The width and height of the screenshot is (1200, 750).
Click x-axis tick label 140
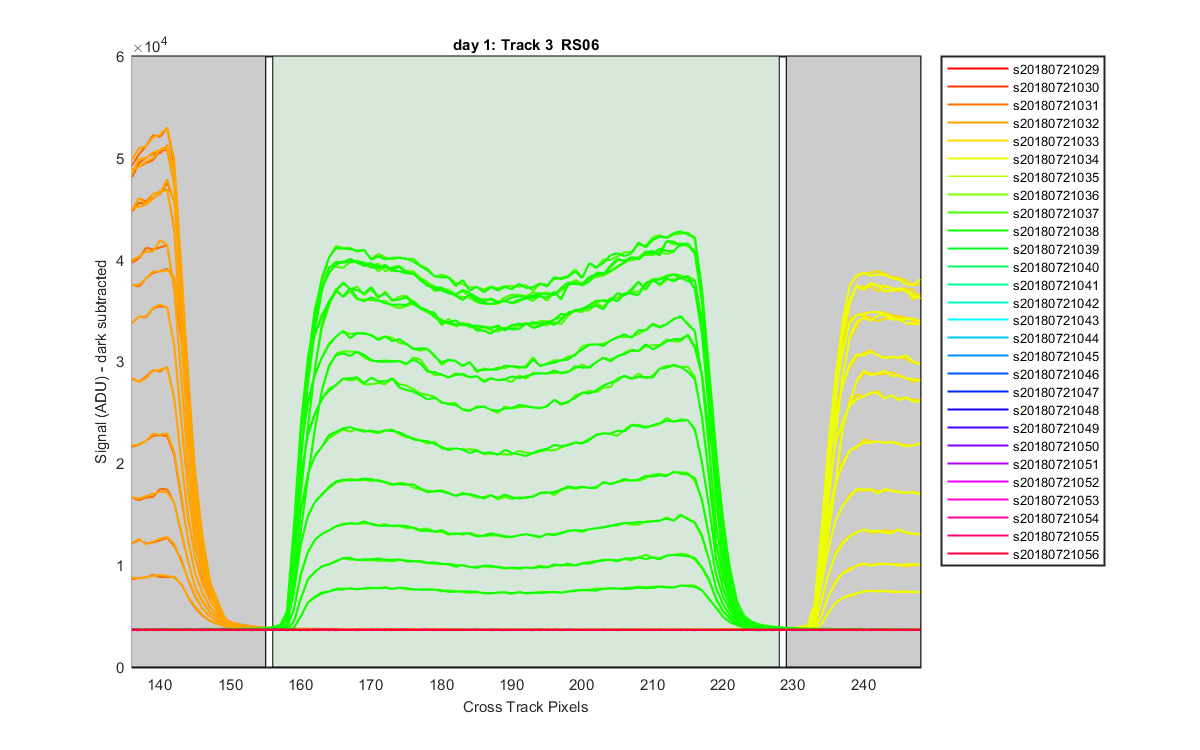(x=160, y=685)
